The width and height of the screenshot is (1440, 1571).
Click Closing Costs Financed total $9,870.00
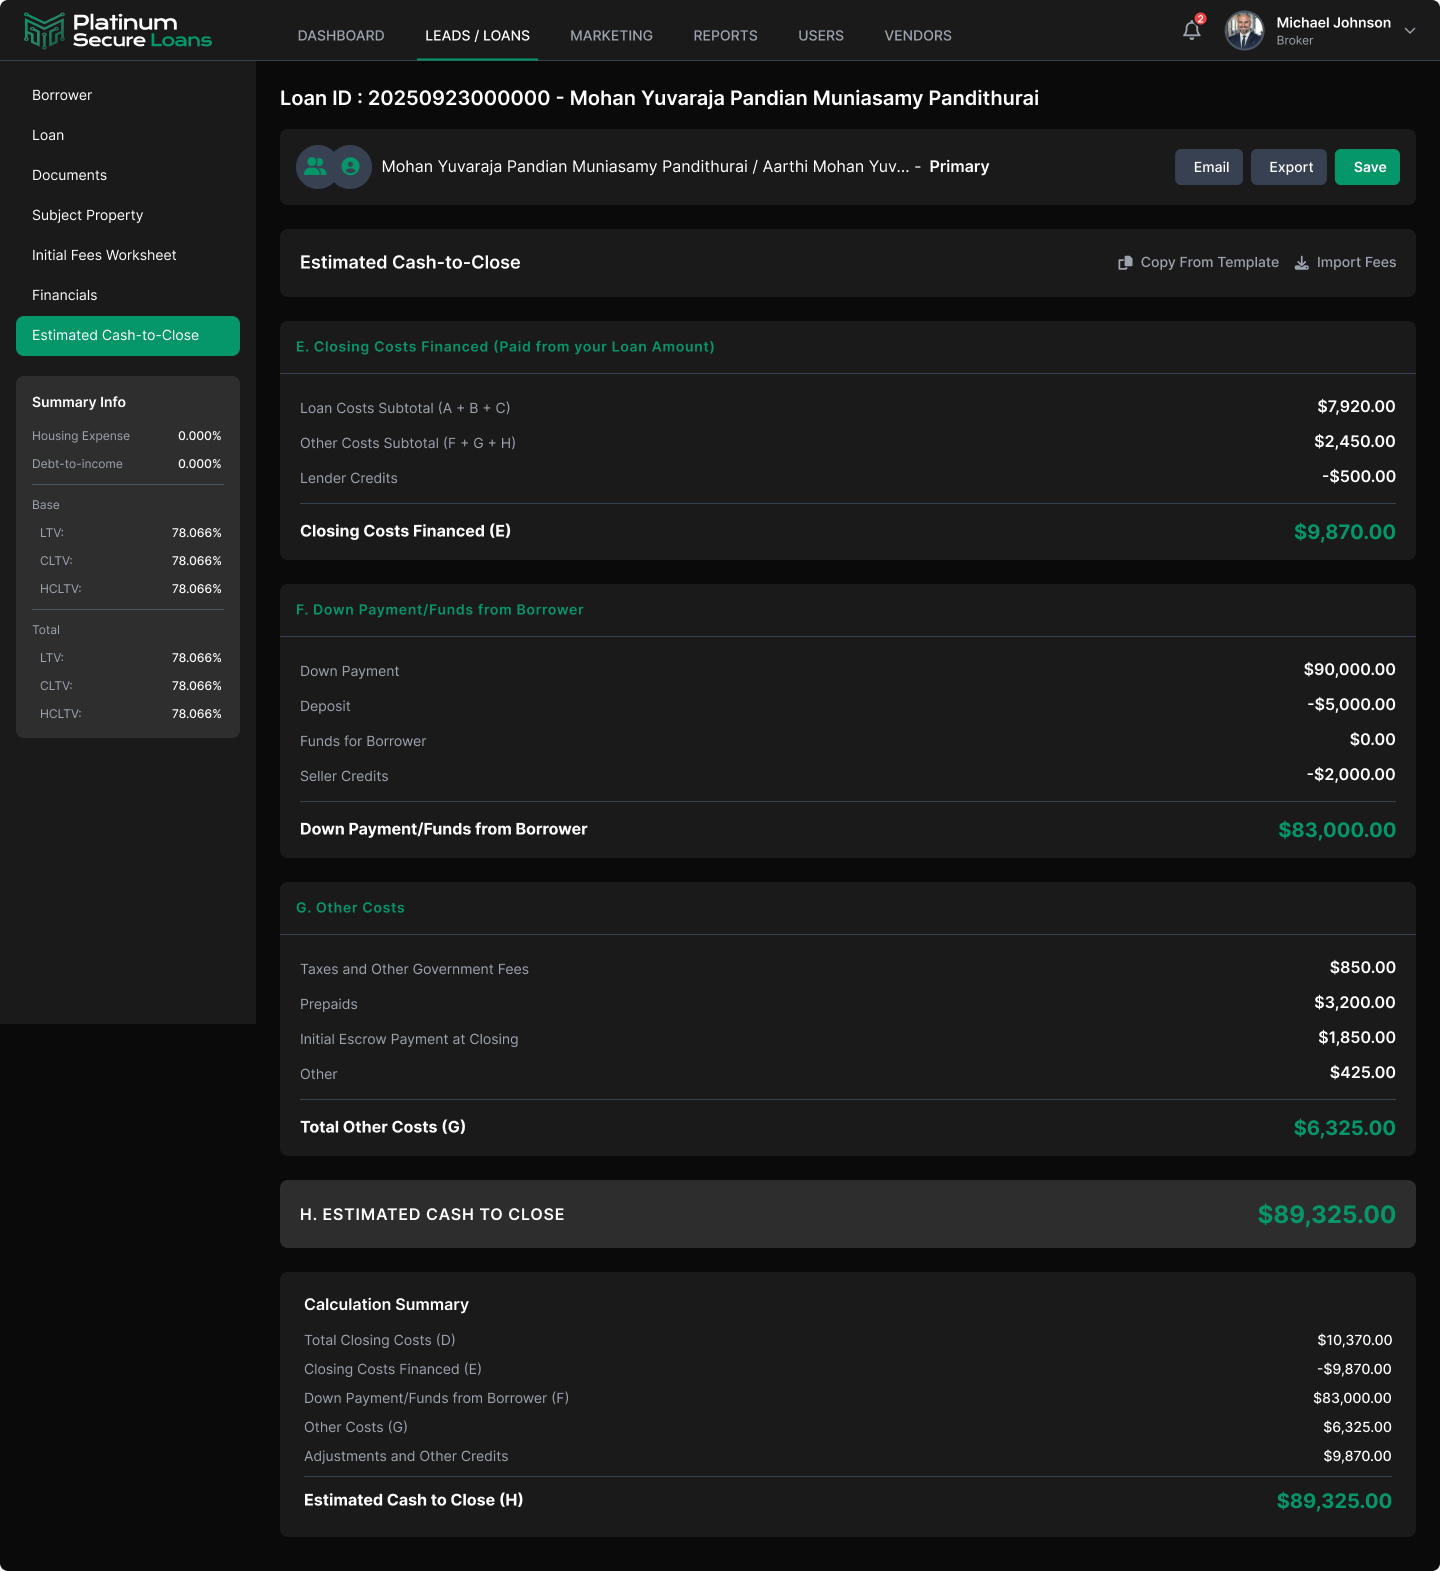(1345, 532)
